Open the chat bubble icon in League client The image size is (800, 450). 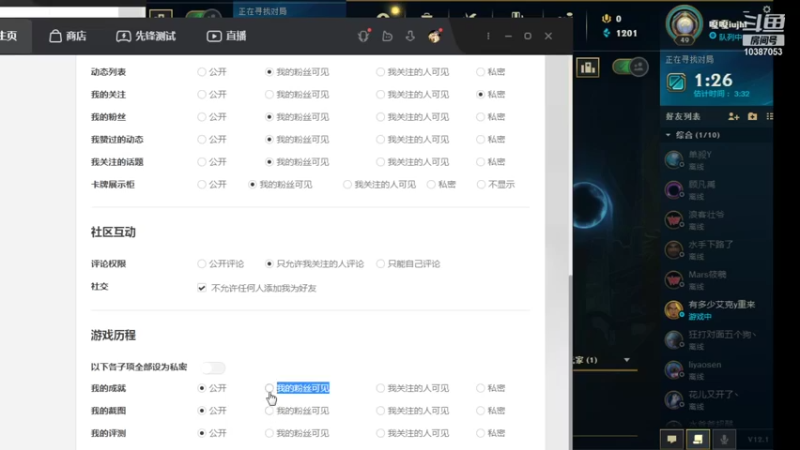coord(671,439)
